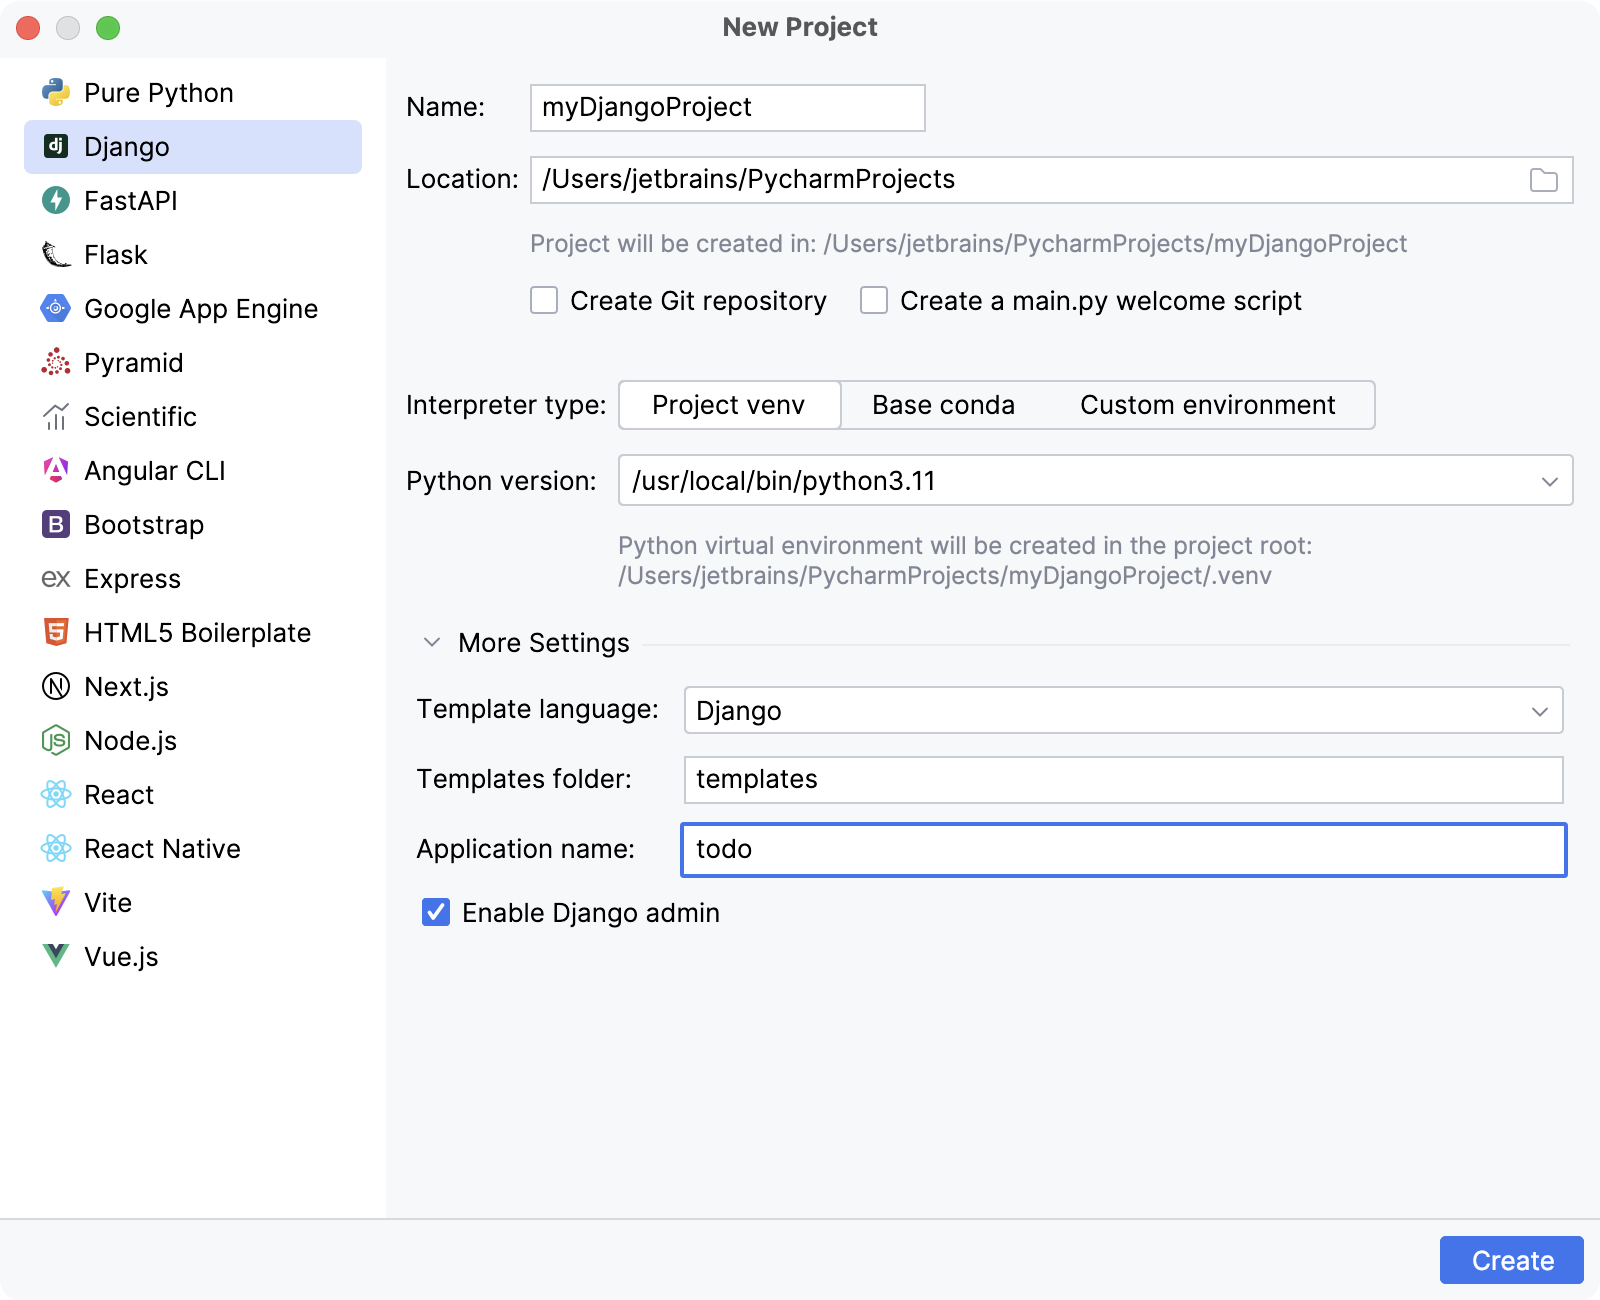Image resolution: width=1600 pixels, height=1300 pixels.
Task: Click the folder browse icon in Location field
Action: click(x=1543, y=180)
